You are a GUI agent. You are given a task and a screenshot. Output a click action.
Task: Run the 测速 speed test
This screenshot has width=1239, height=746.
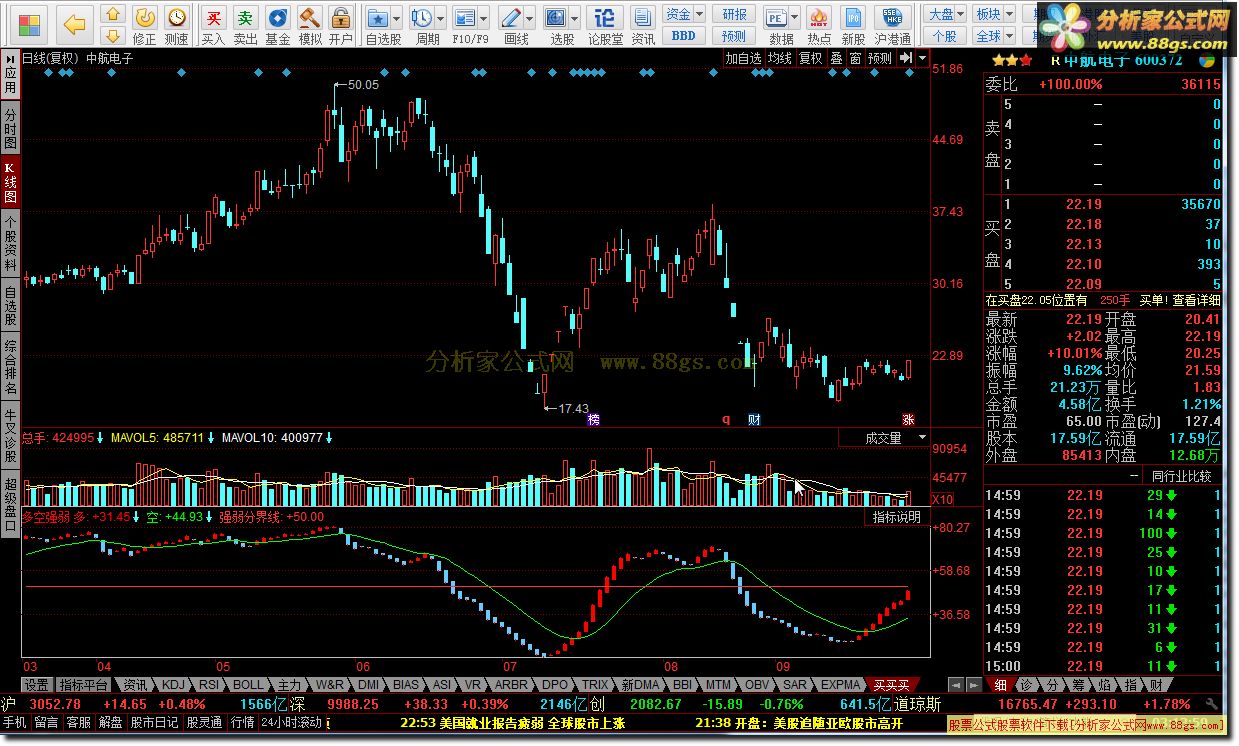[176, 25]
